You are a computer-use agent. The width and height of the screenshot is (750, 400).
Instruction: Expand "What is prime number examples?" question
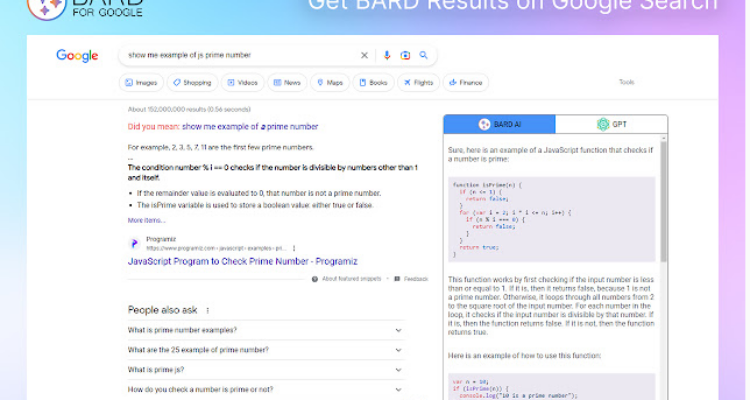[398, 330]
